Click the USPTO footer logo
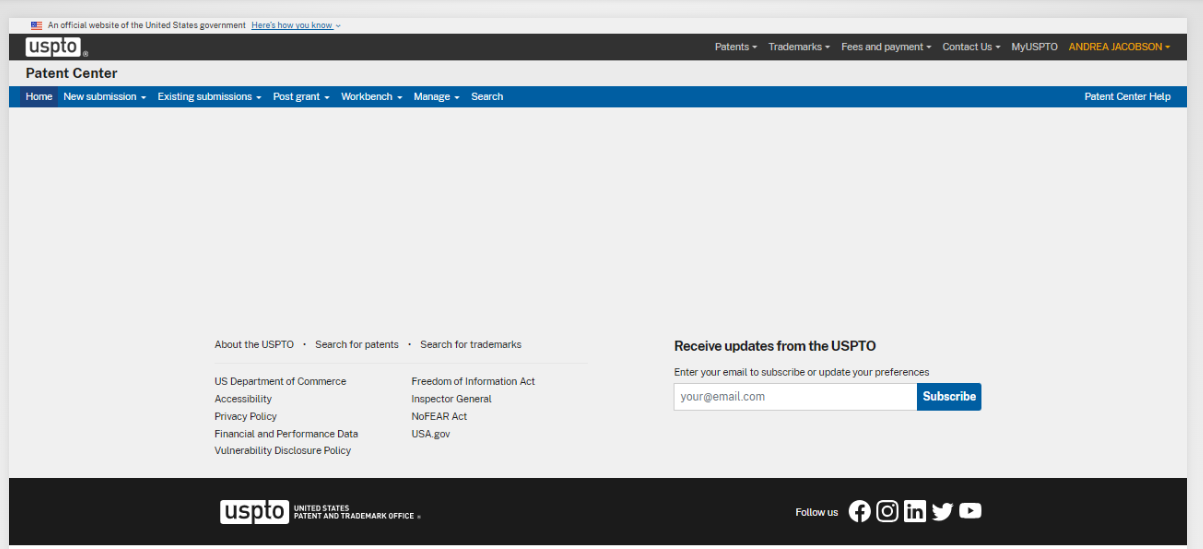This screenshot has width=1203, height=549. [x=320, y=512]
